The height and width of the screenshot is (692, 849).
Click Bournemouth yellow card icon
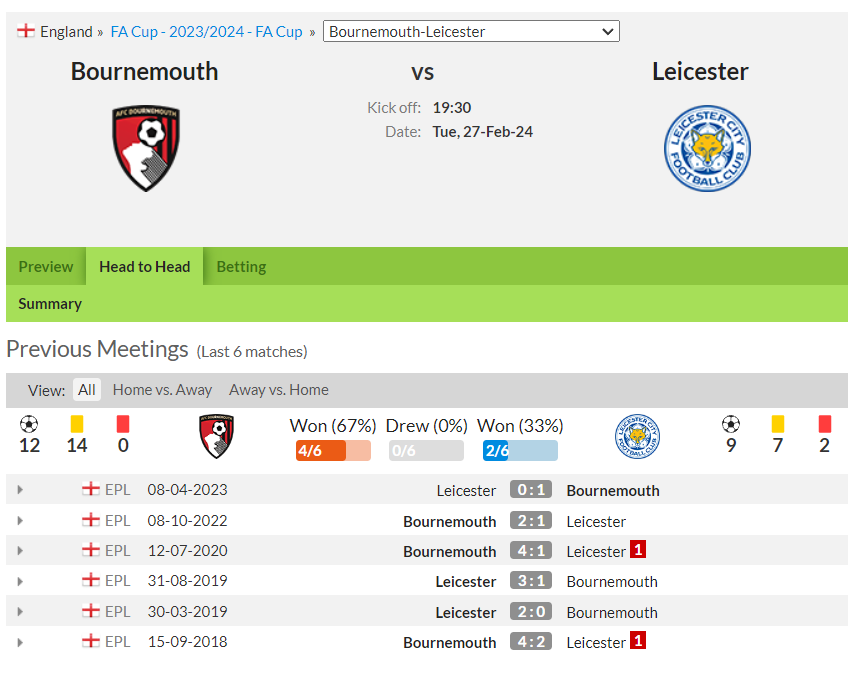coord(77,423)
